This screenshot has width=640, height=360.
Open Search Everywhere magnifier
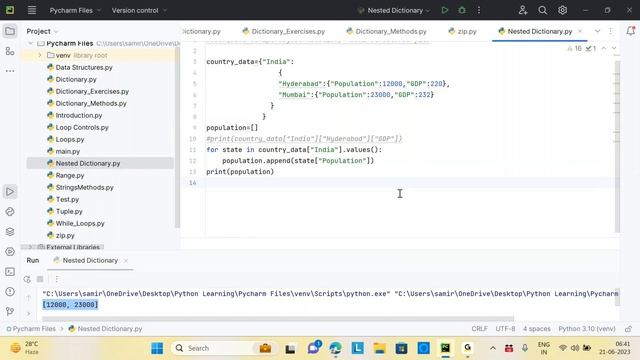(x=542, y=10)
